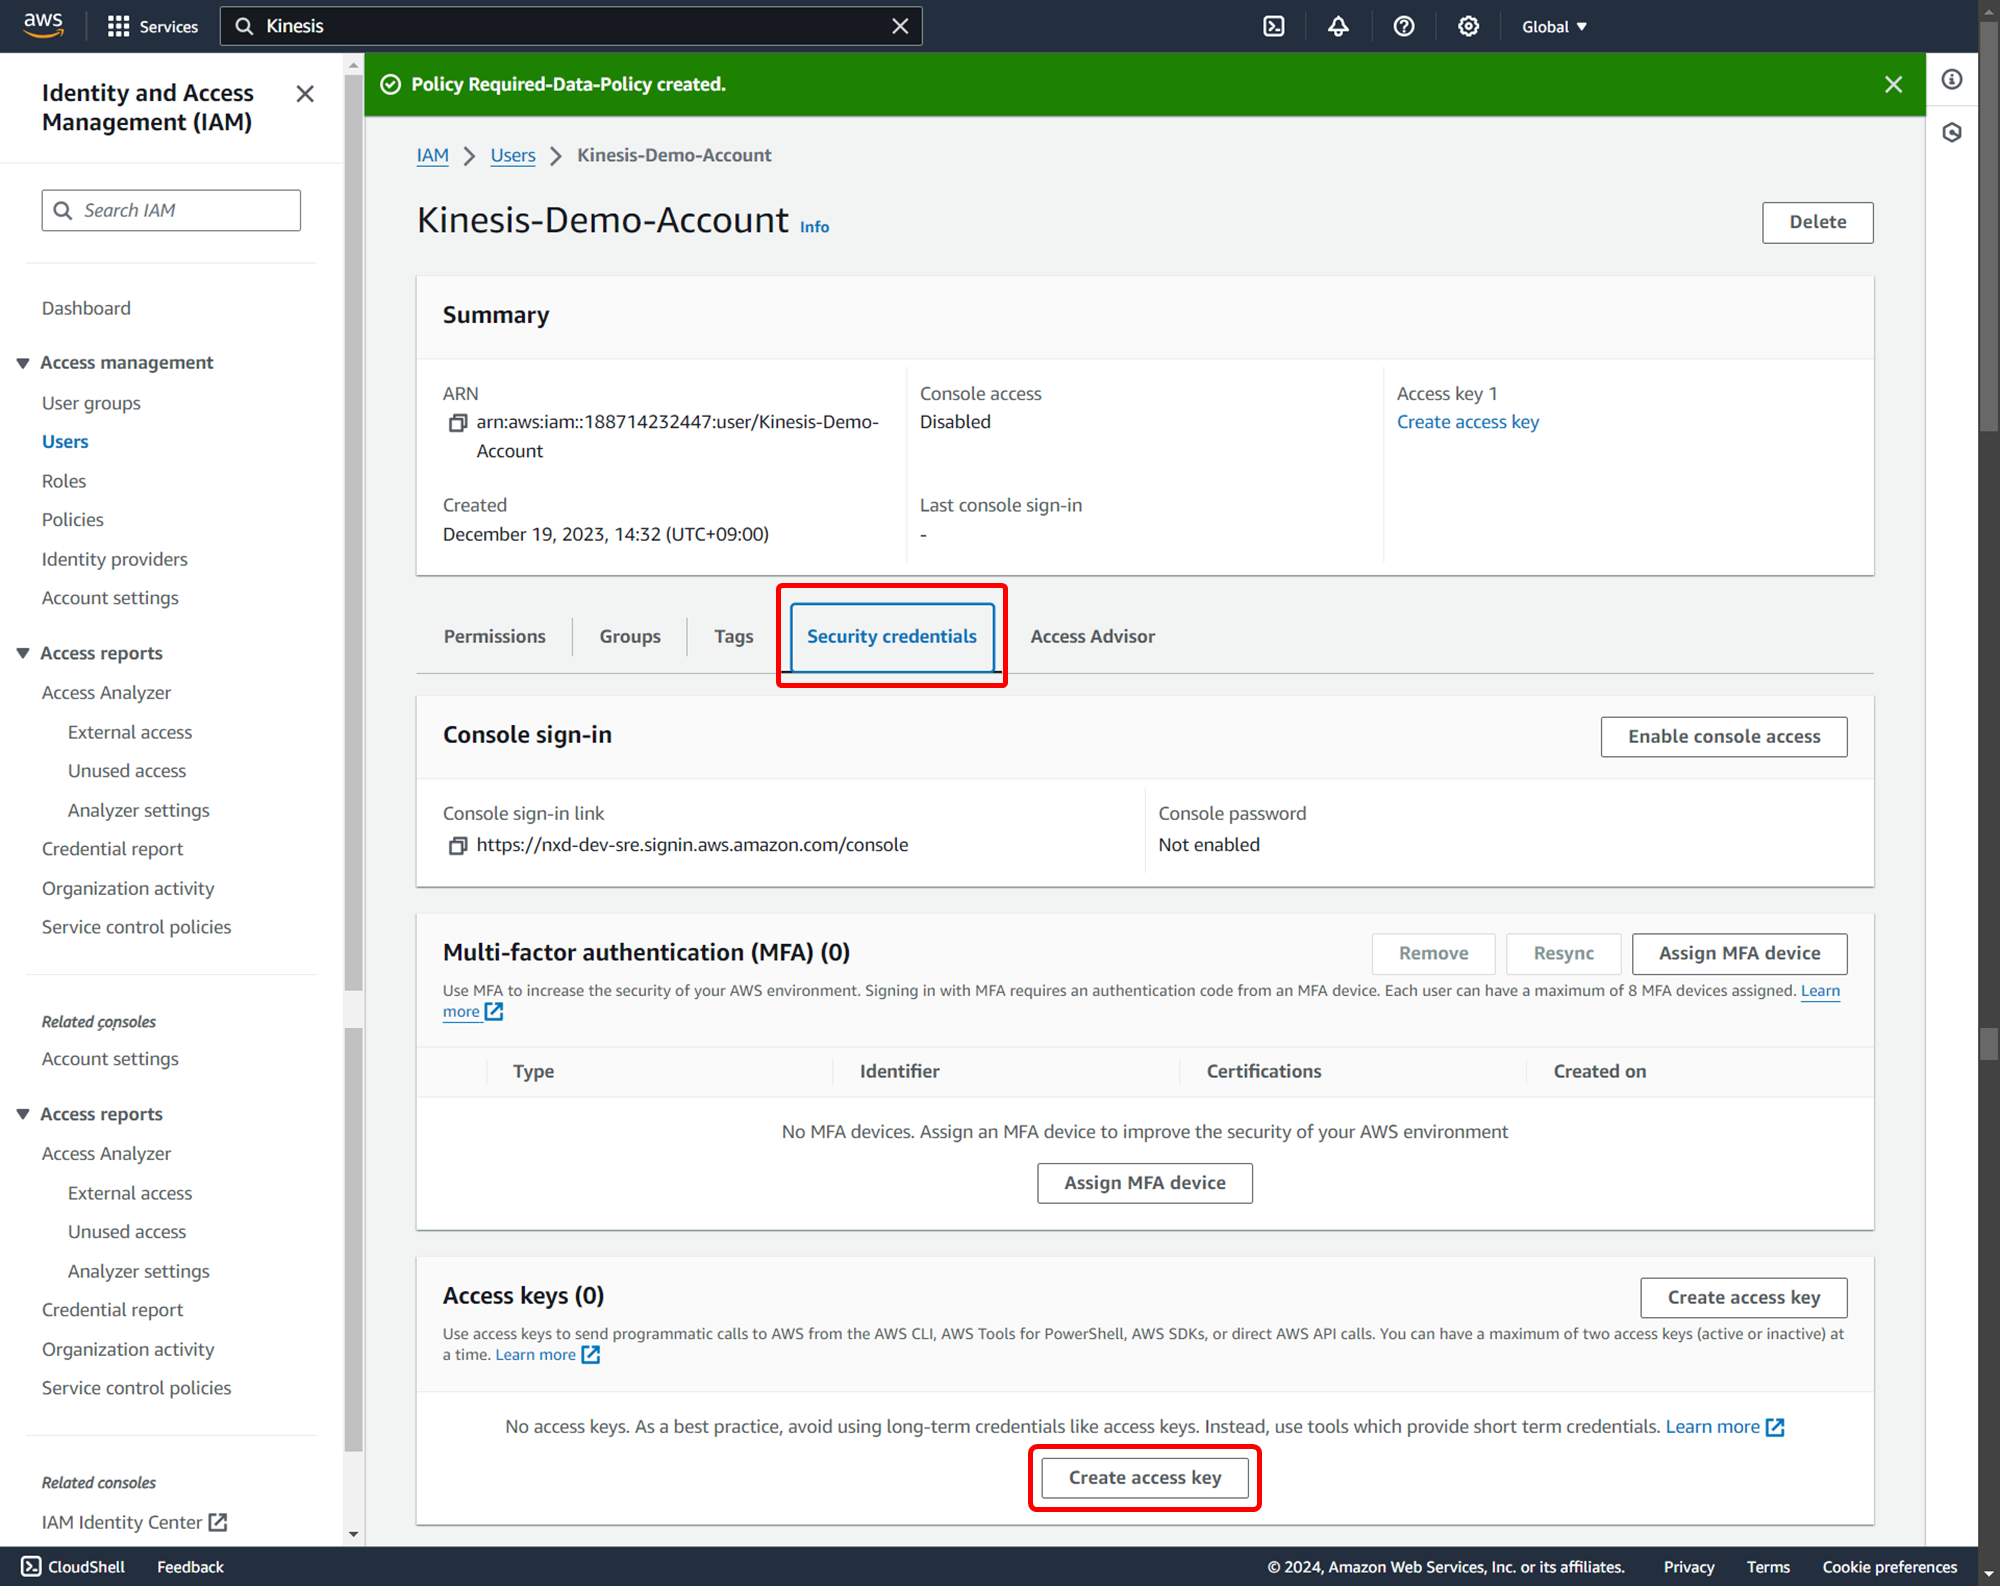Delete the Kinesis-Demo-Account user

click(1817, 222)
